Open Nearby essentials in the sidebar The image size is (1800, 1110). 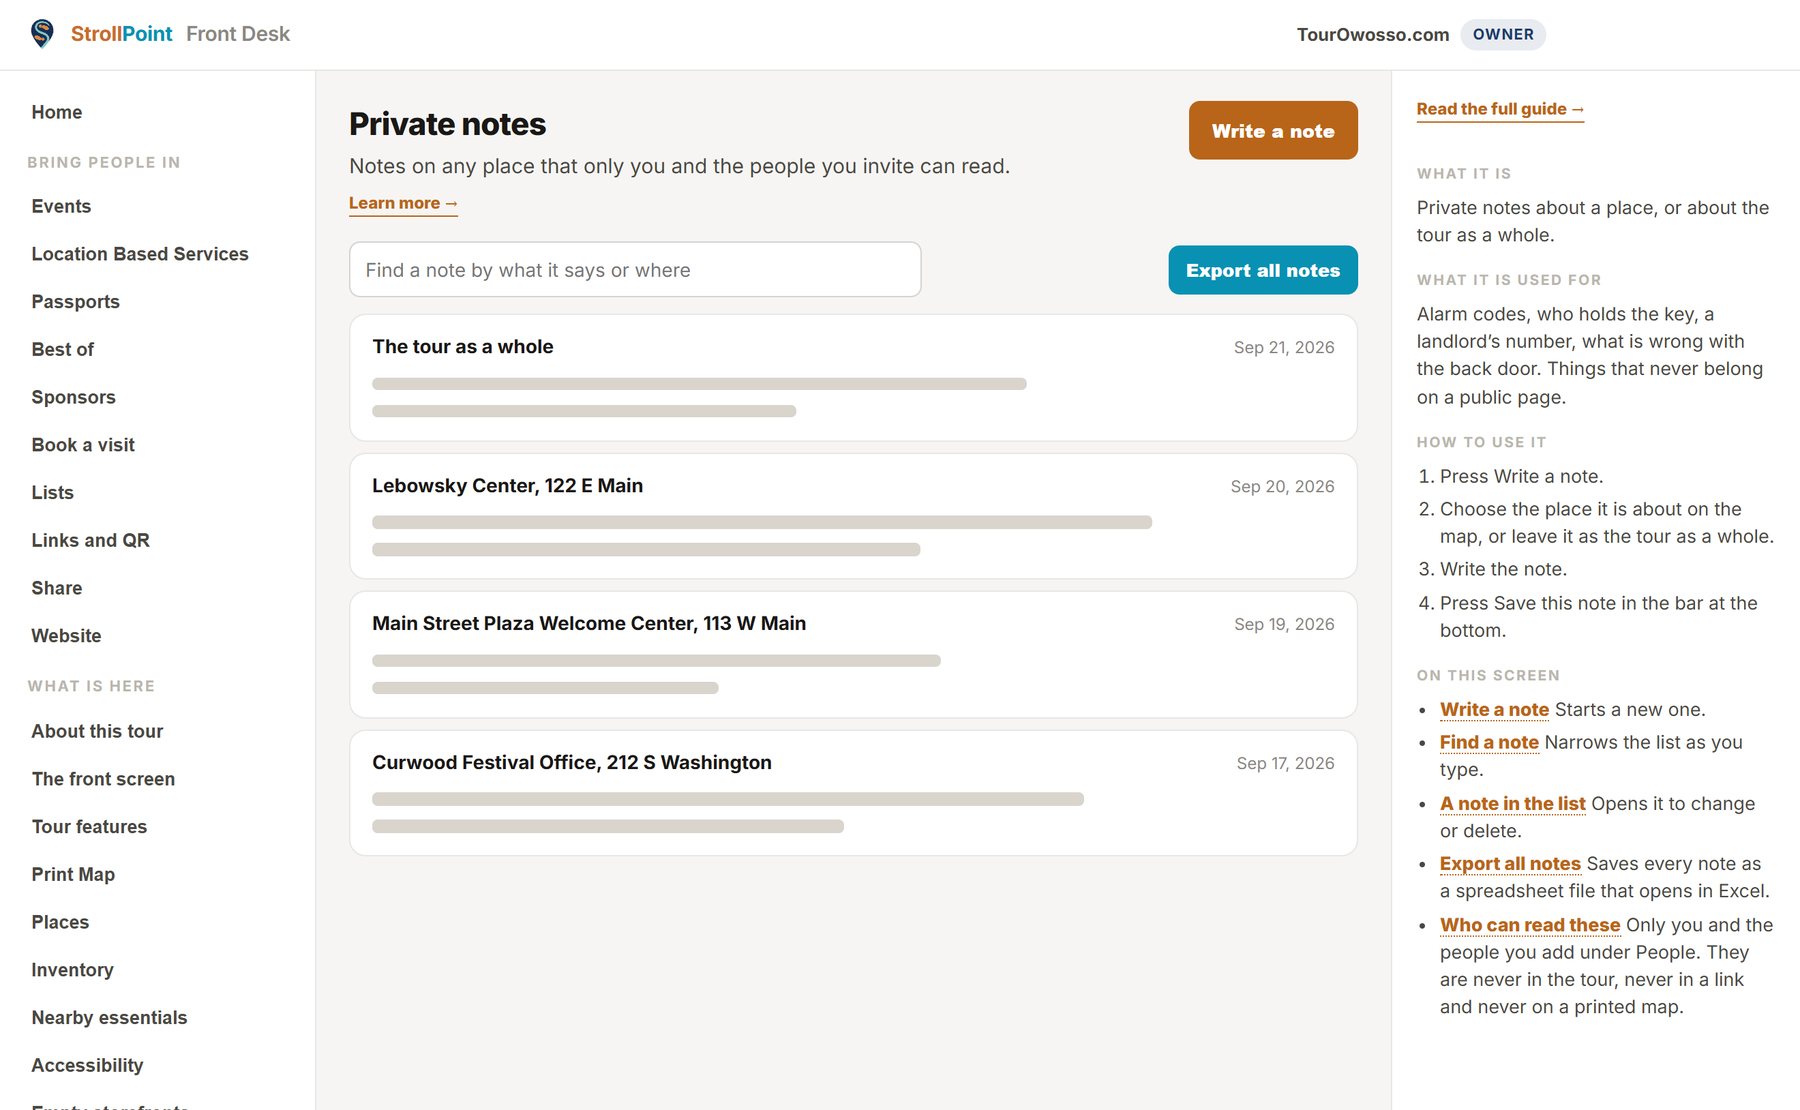click(110, 1017)
